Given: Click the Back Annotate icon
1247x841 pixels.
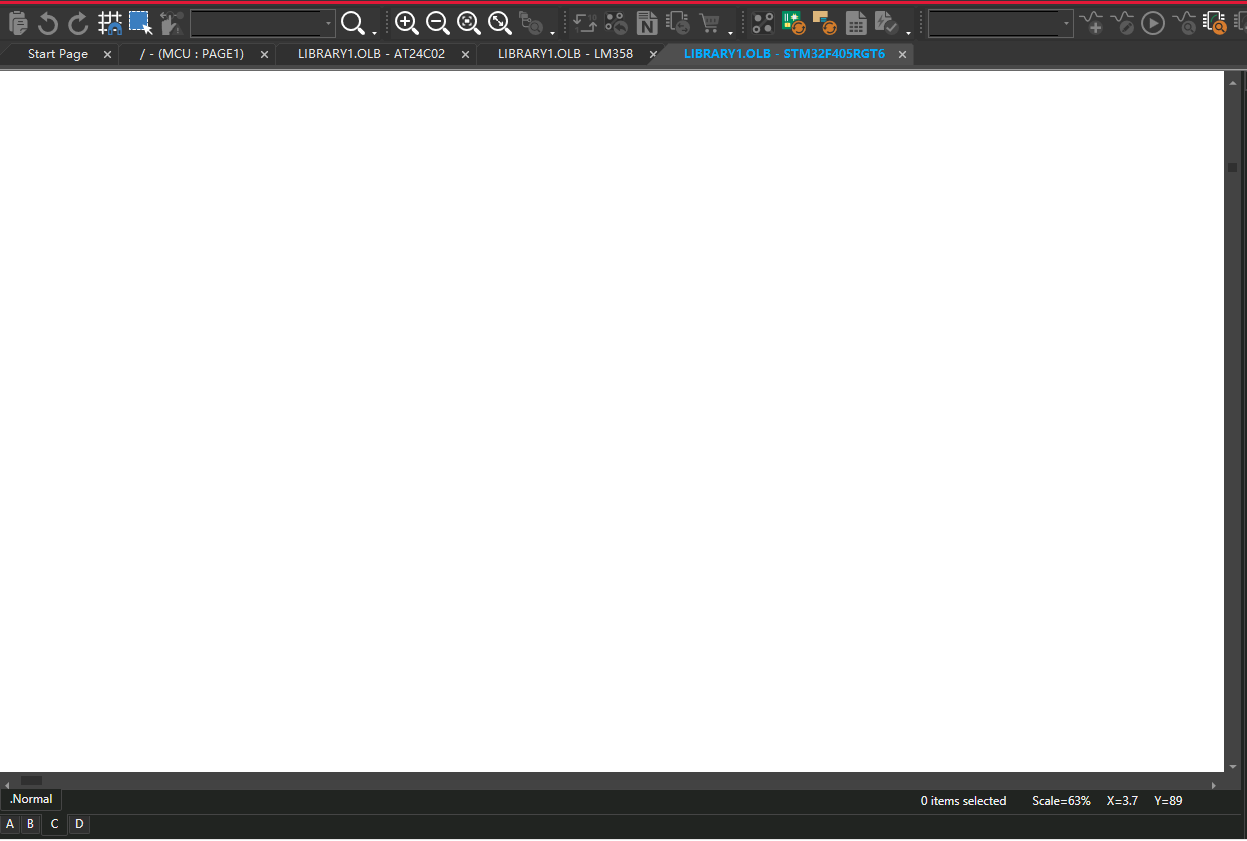Looking at the screenshot, I should coord(616,23).
